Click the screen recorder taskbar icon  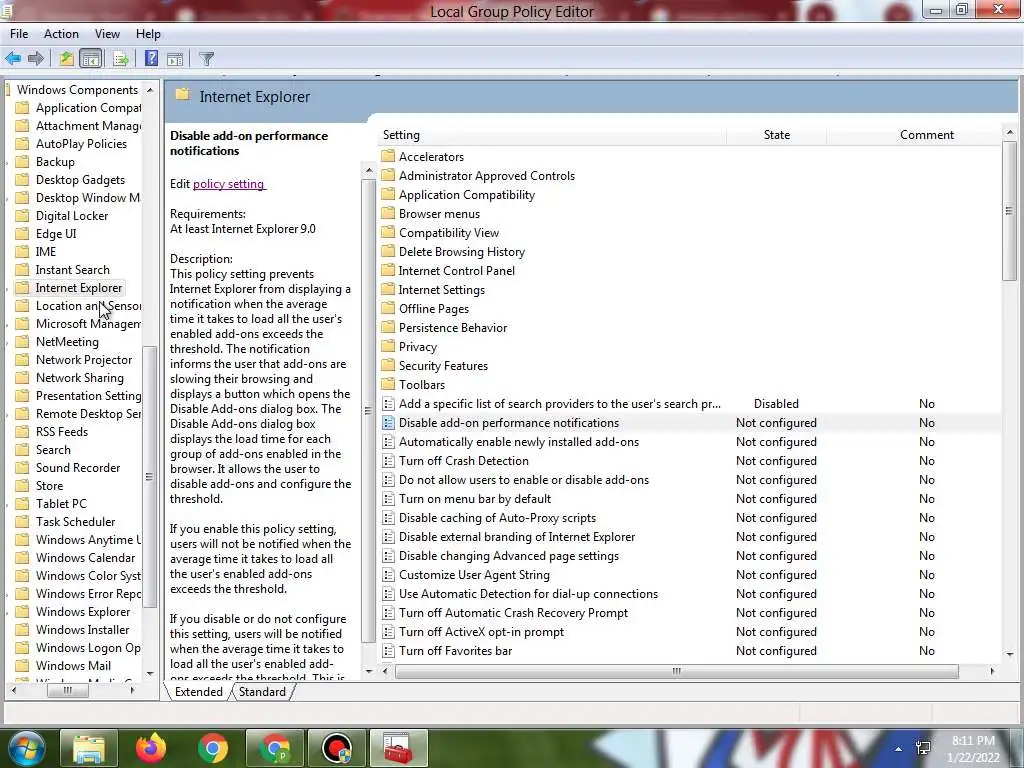coord(337,748)
